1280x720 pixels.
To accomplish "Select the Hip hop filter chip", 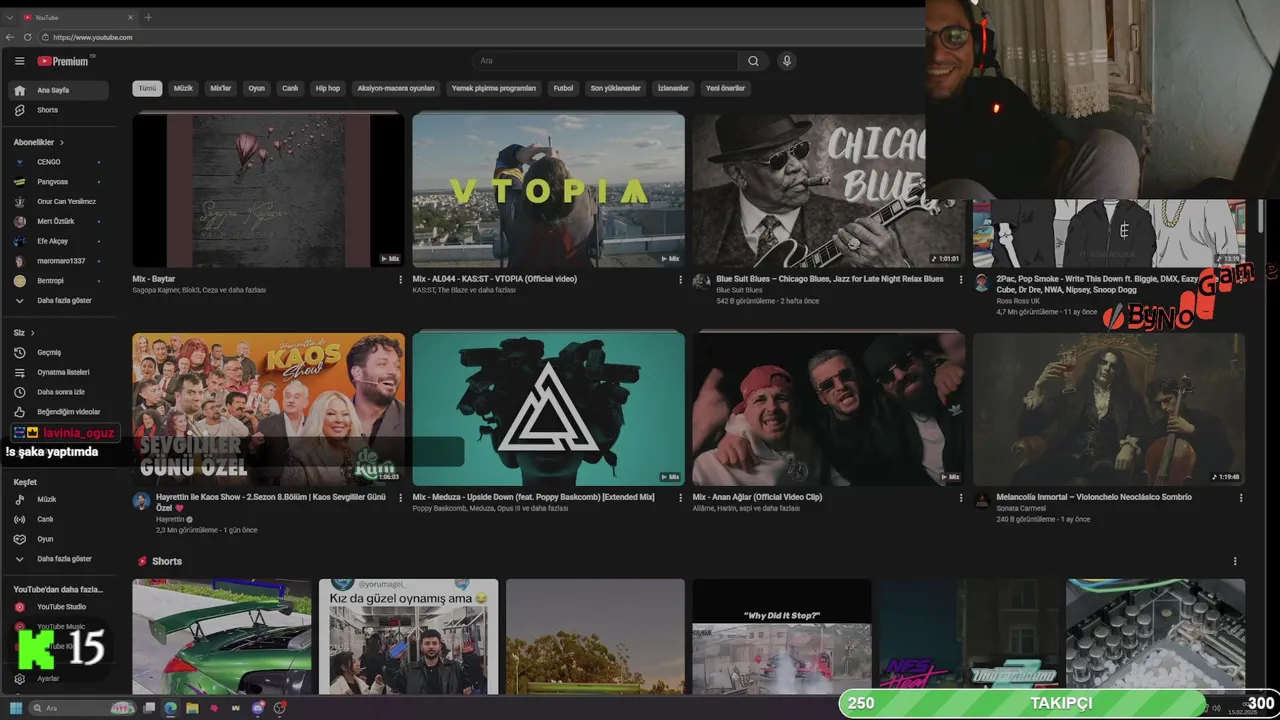I will 328,88.
